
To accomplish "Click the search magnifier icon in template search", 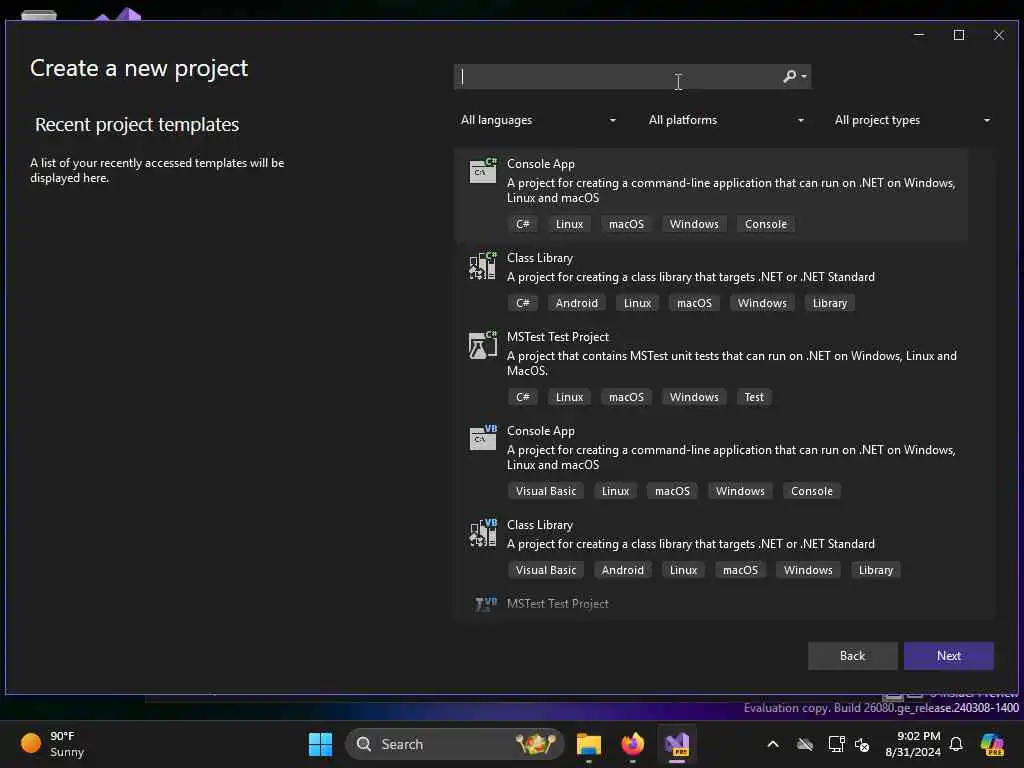I will click(790, 76).
